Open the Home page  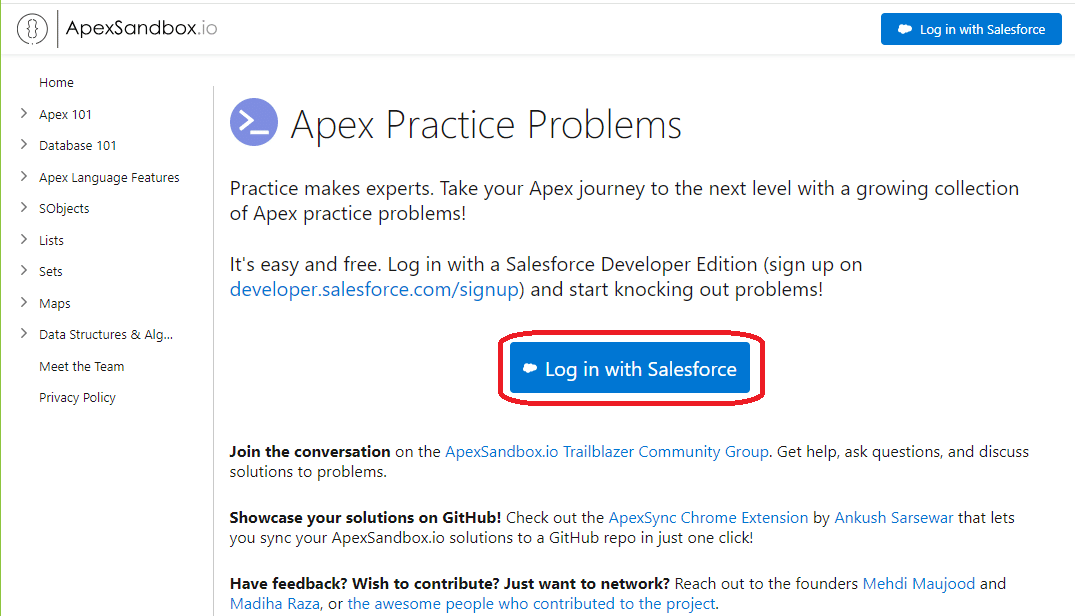(56, 82)
